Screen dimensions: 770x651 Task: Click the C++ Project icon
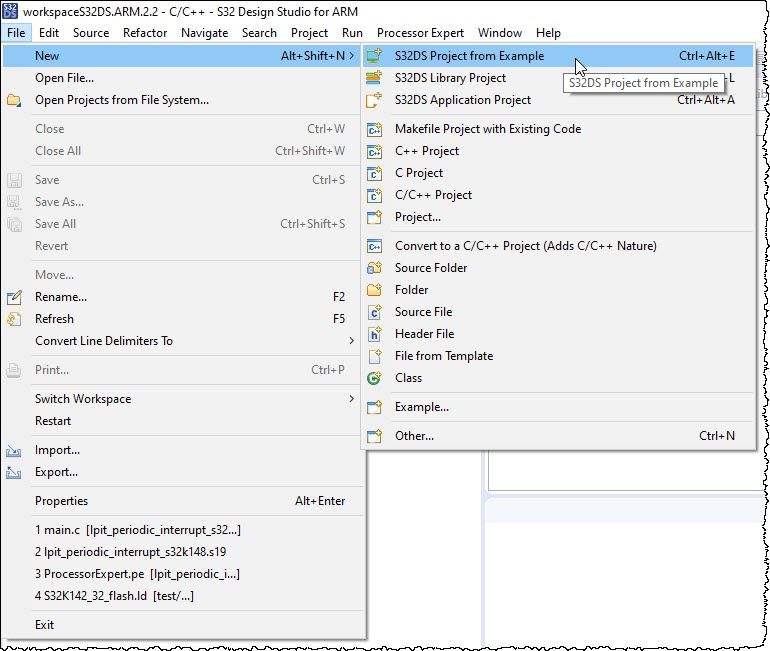[374, 151]
